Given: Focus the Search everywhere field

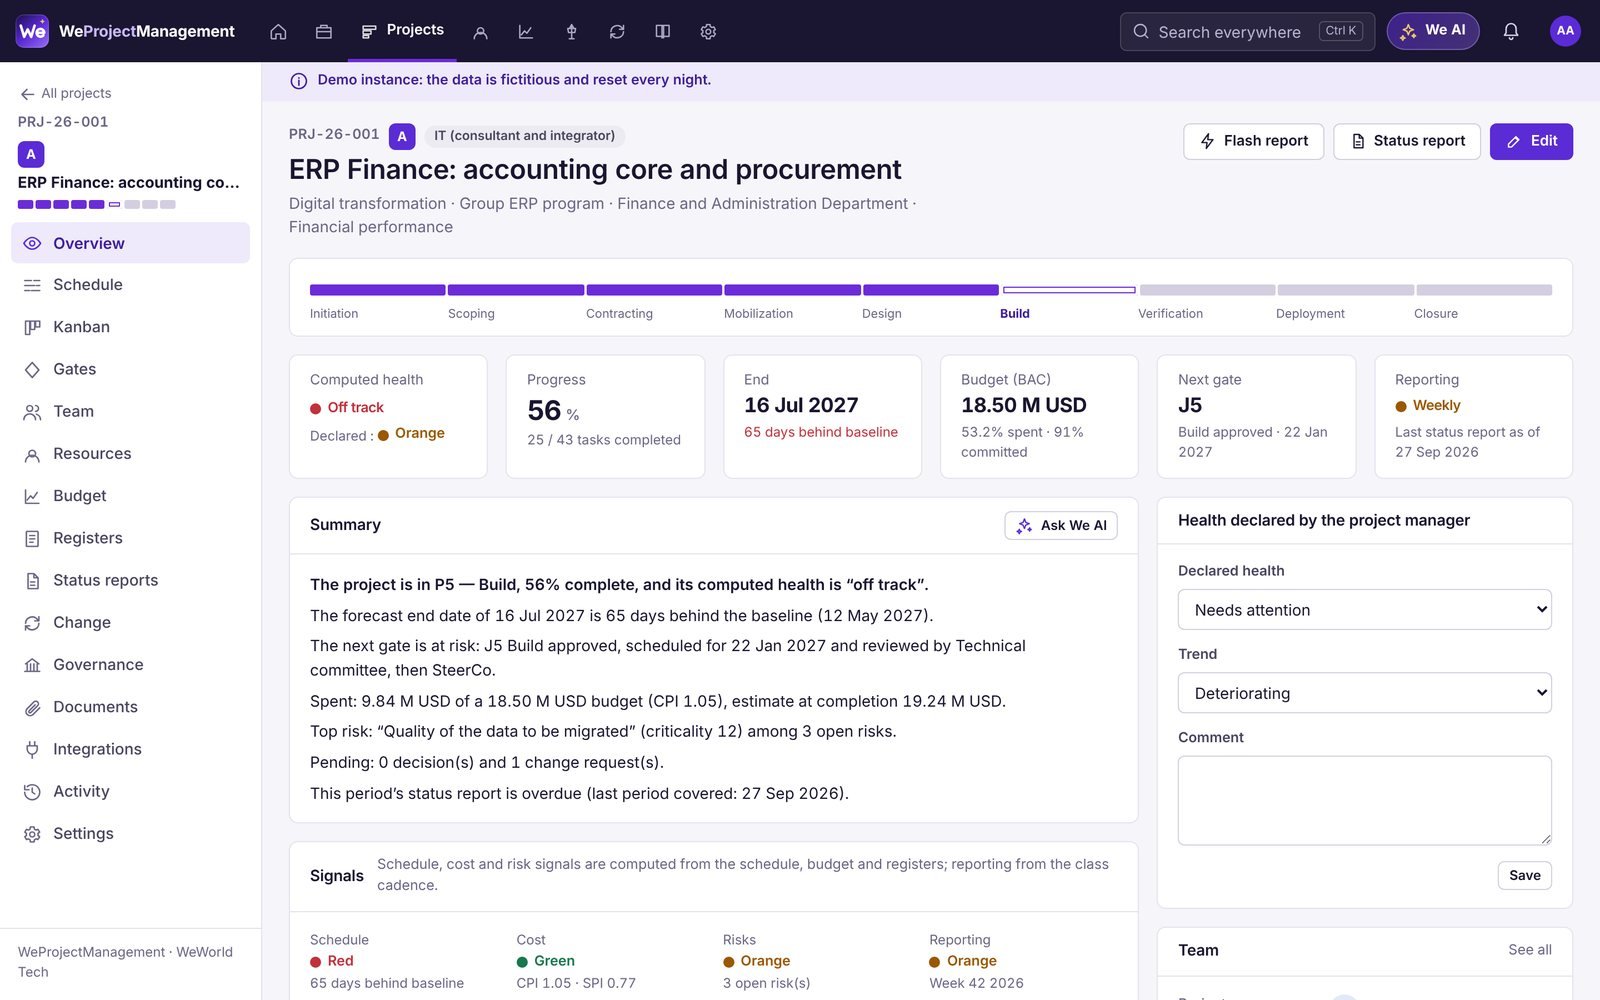Looking at the screenshot, I should pyautogui.click(x=1247, y=31).
